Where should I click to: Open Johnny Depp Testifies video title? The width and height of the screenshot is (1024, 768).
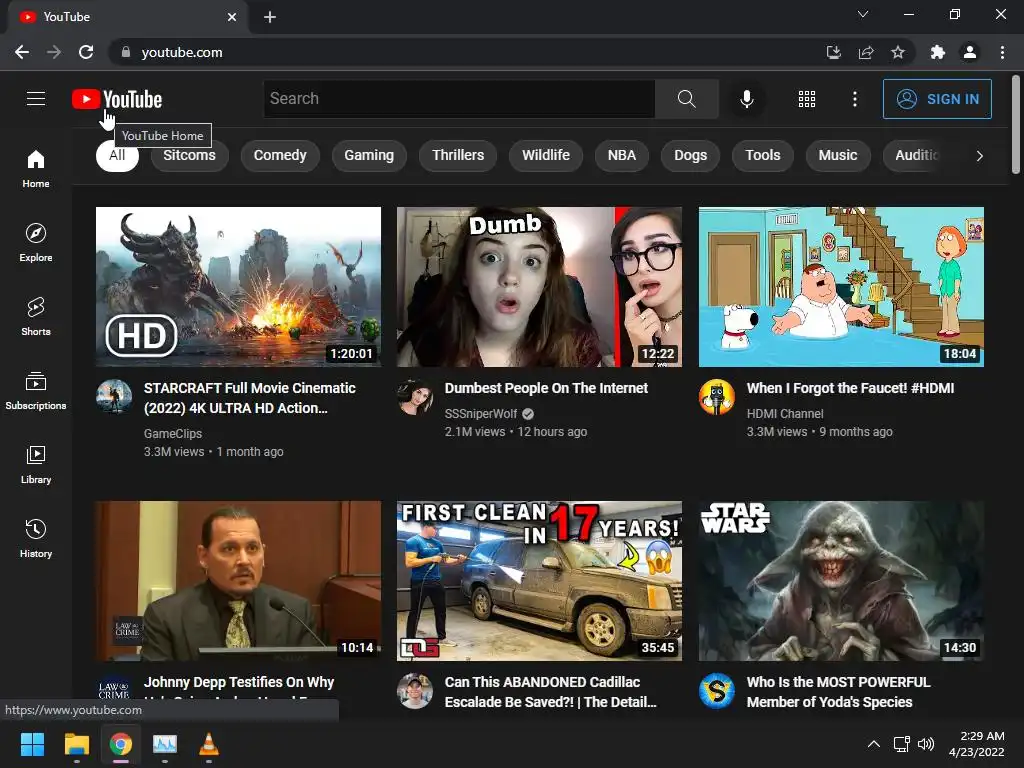239,682
